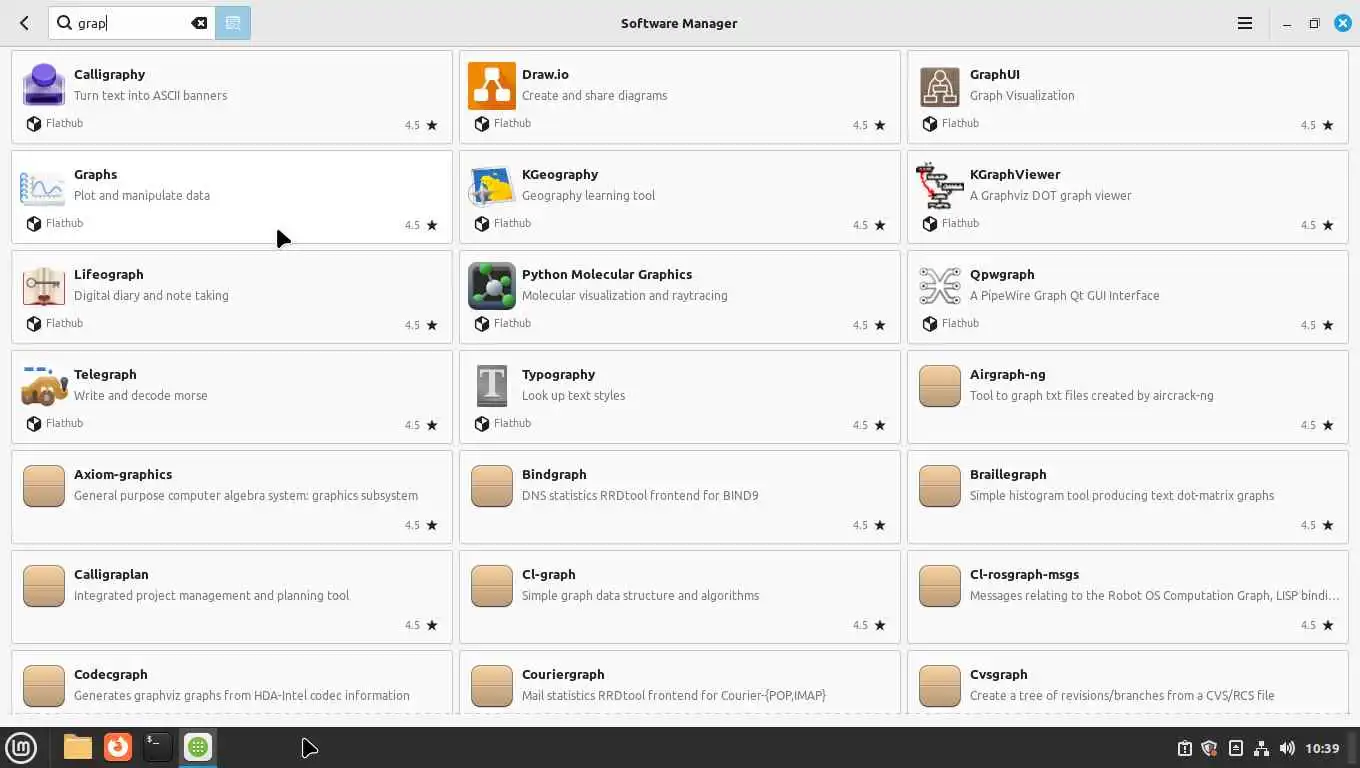Click the 4.5 star rating on Draw.io
Viewport: 1360px width, 768px height.
click(869, 125)
